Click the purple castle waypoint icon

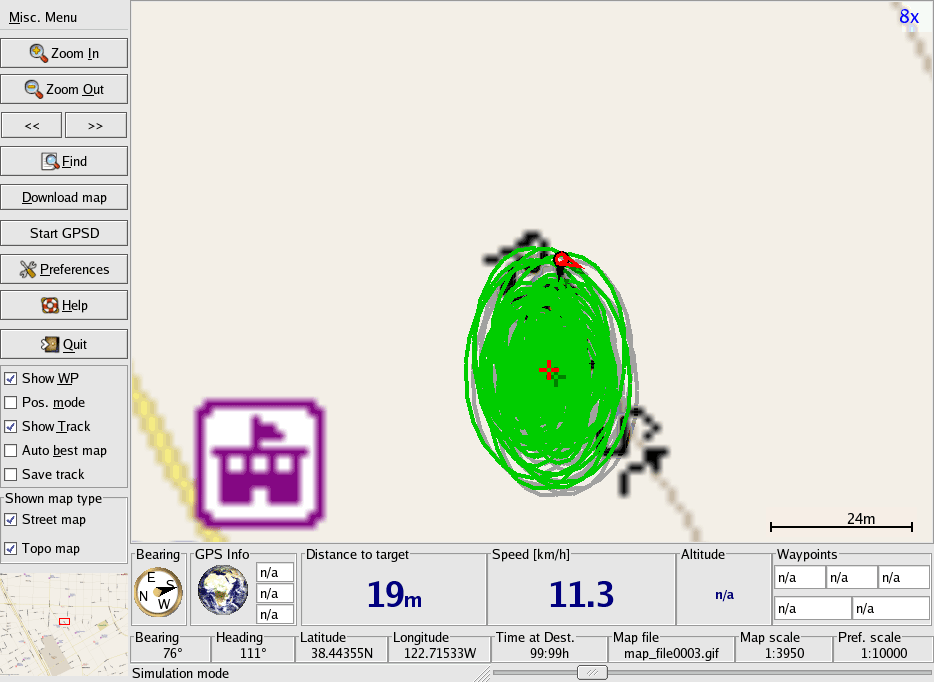(260, 464)
